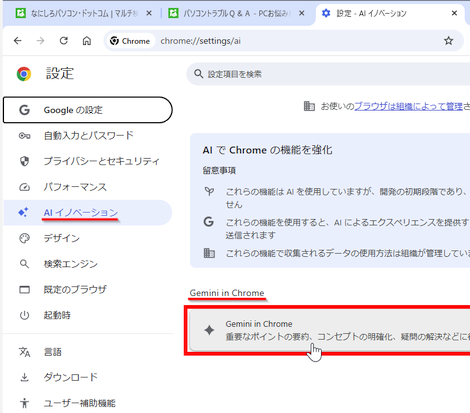Image resolution: width=470 pixels, height=413 pixels.
Task: Click the Gemini sparkle icon in the row
Action: [209, 330]
